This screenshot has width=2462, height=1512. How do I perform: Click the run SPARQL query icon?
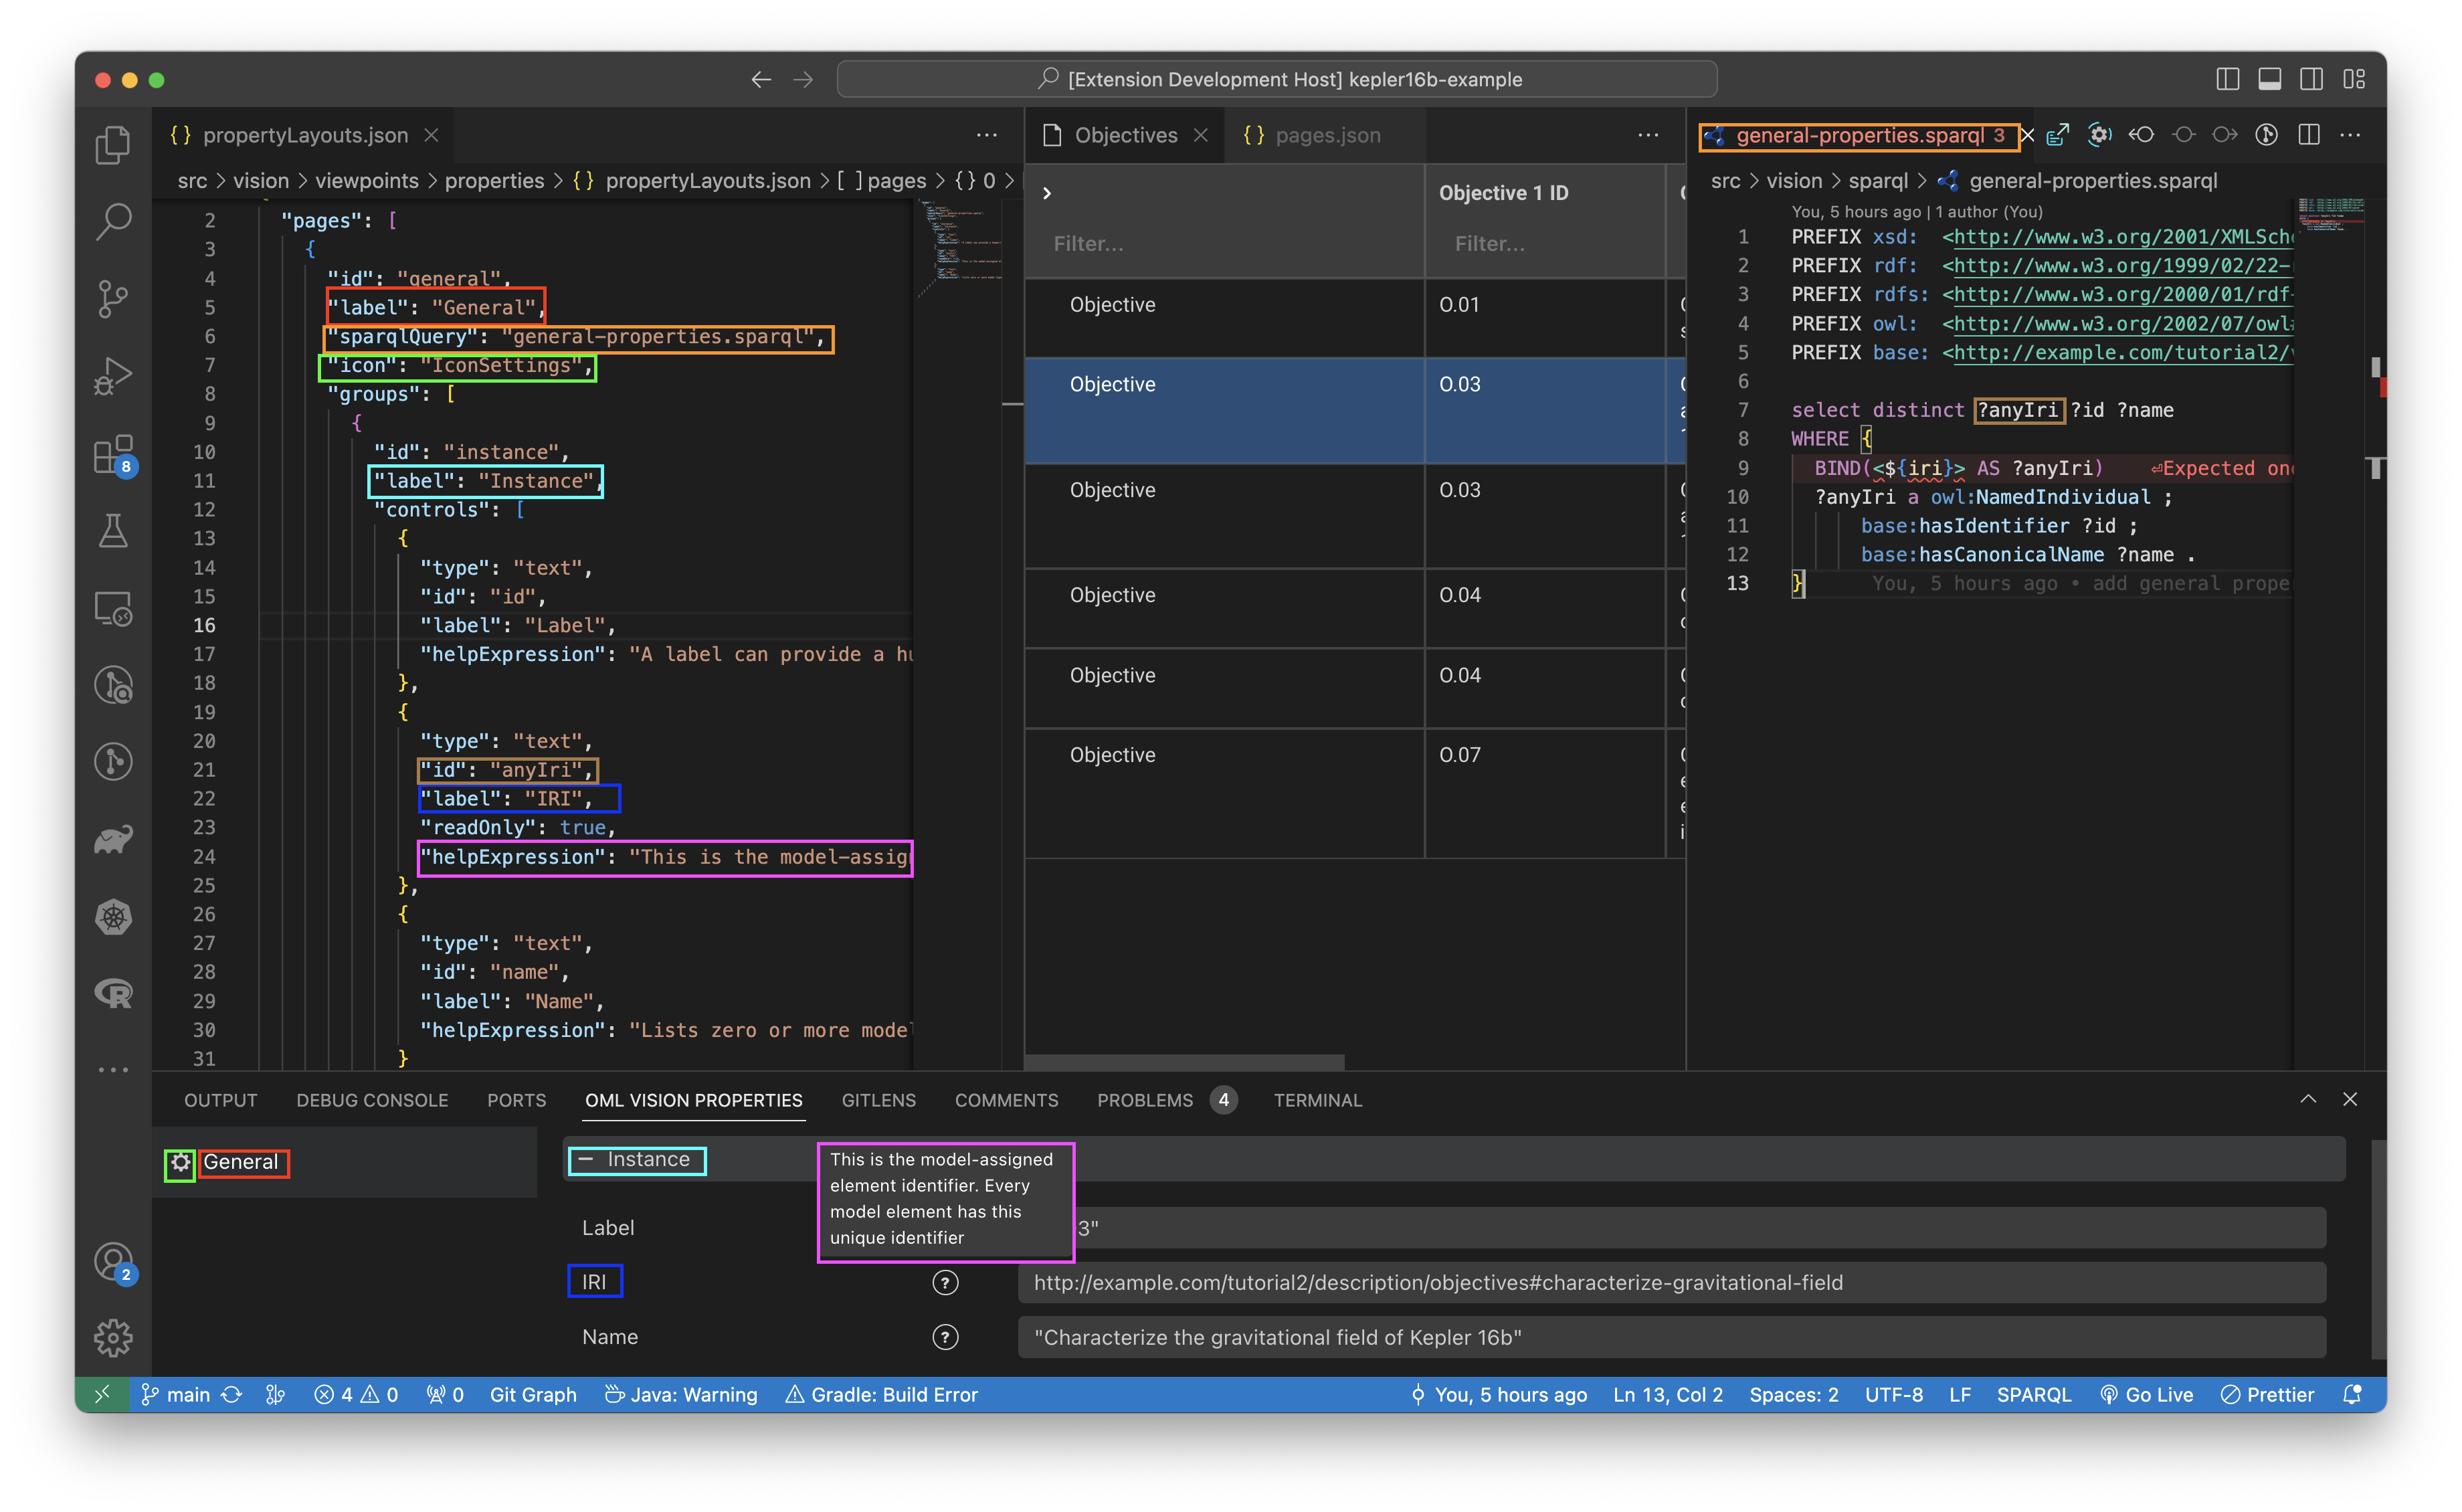coord(2058,135)
